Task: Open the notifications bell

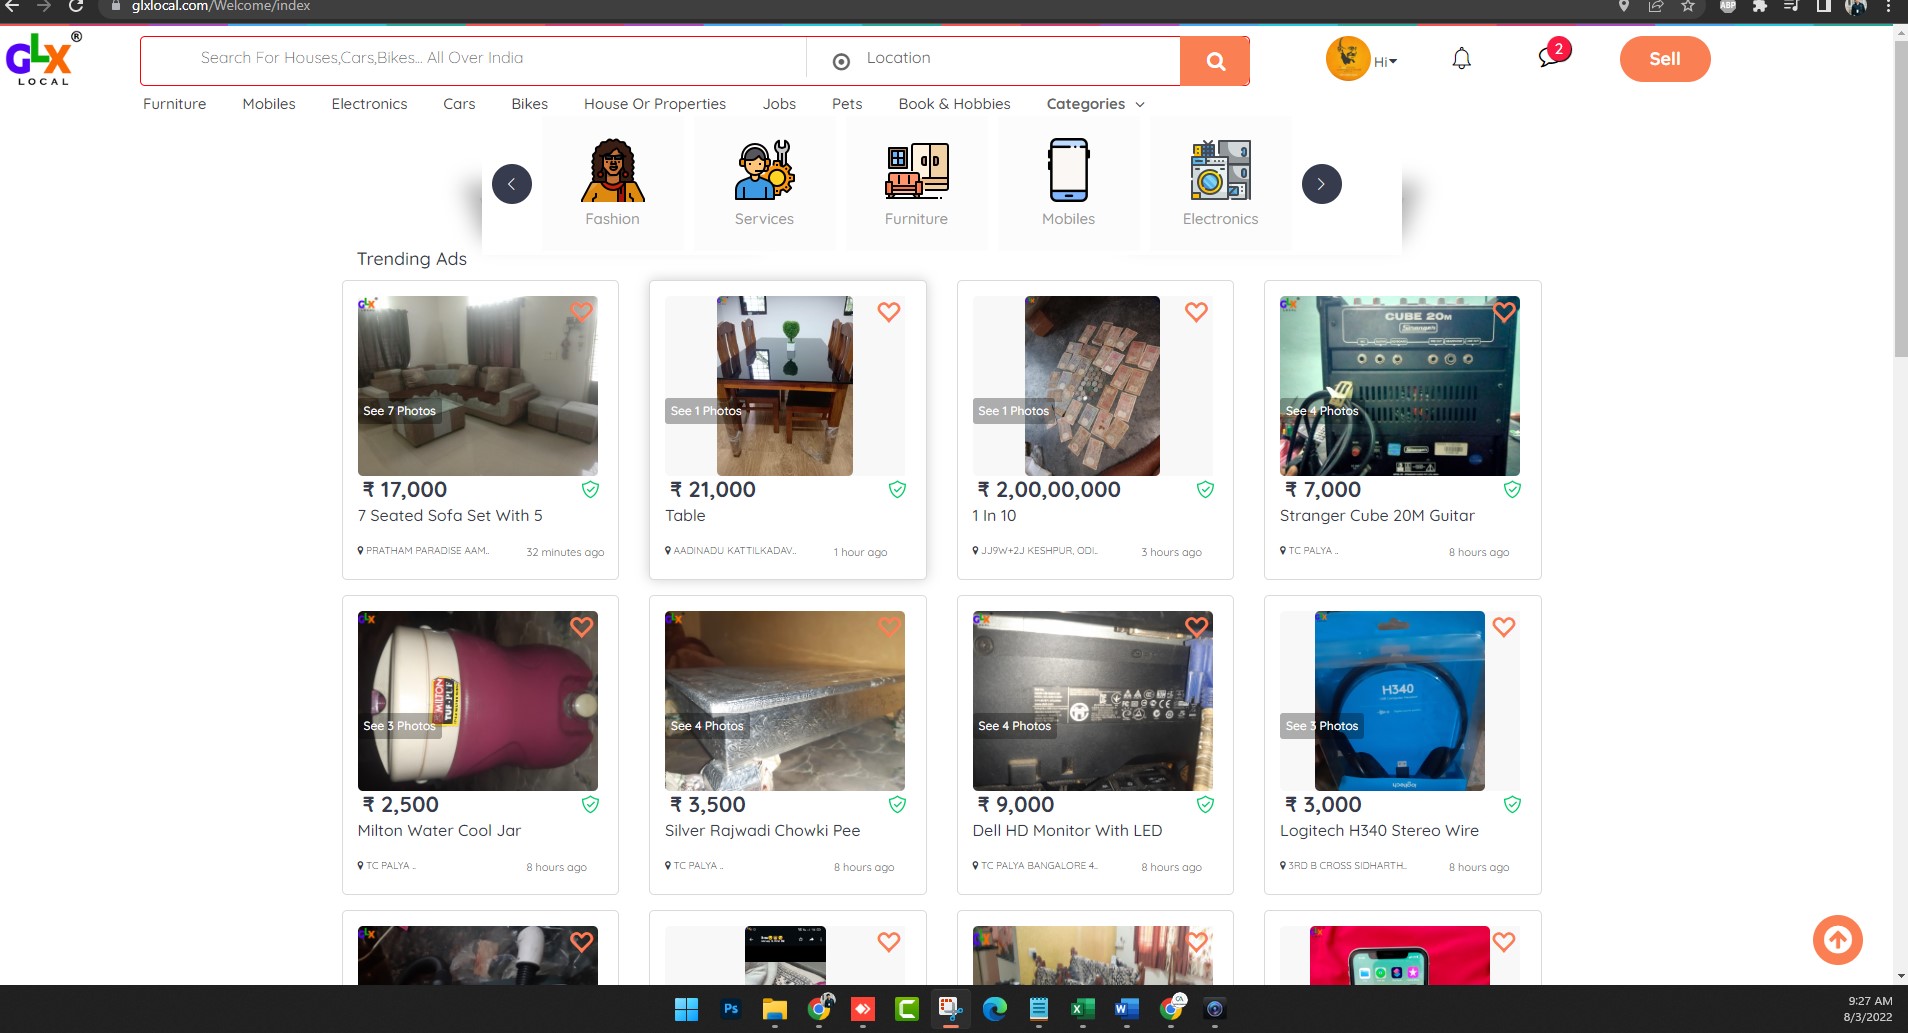Action: pyautogui.click(x=1461, y=59)
